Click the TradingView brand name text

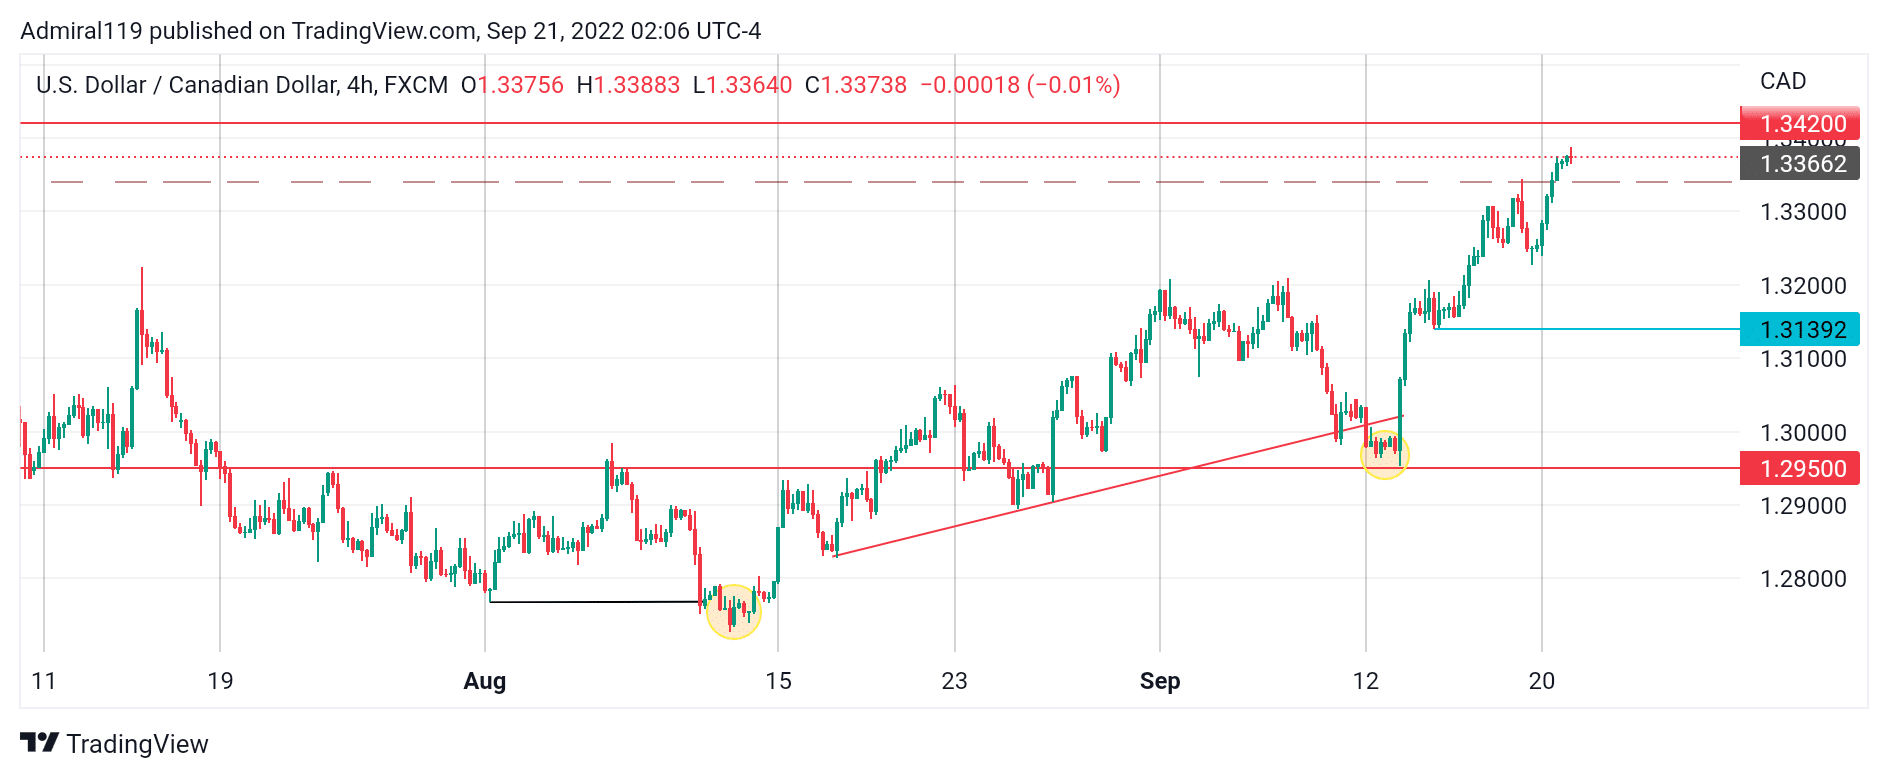click(x=137, y=744)
